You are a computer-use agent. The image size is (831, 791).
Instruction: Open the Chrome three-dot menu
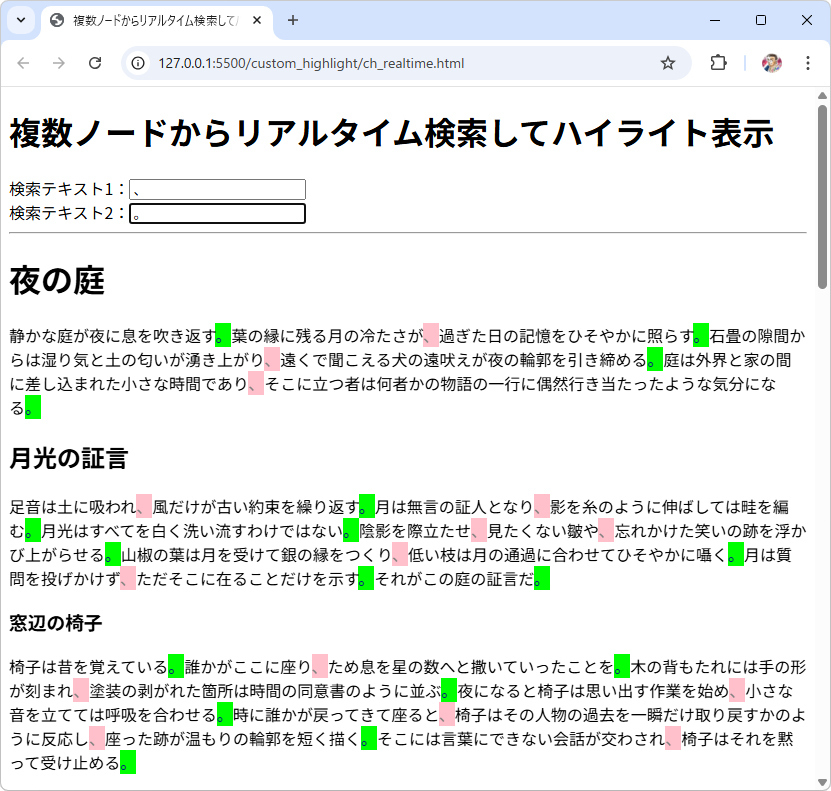coord(808,63)
